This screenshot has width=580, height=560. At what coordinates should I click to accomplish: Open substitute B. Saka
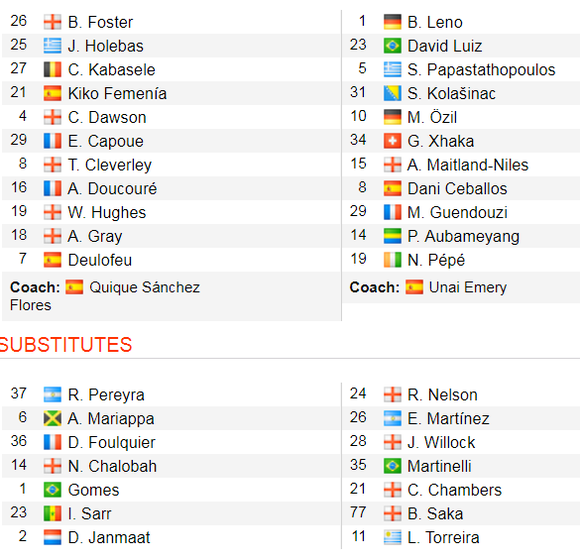[x=435, y=514]
